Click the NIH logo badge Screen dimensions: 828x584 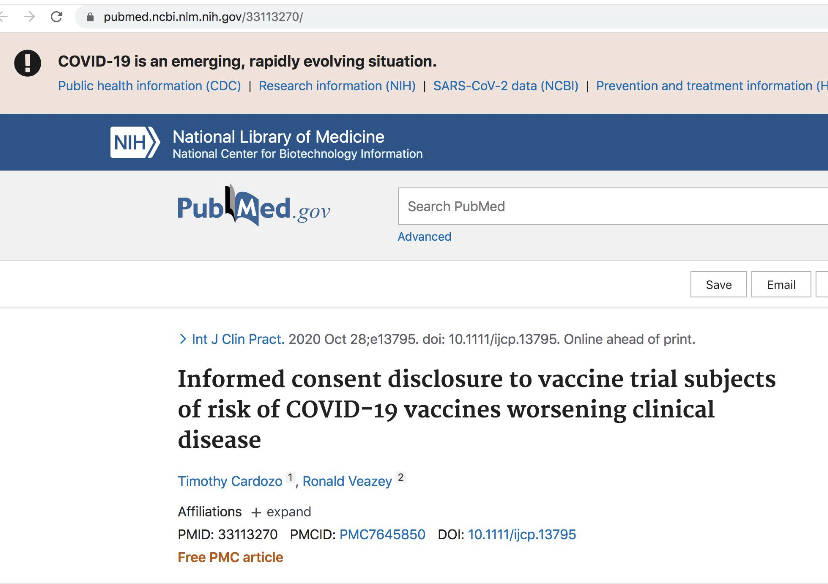point(135,143)
